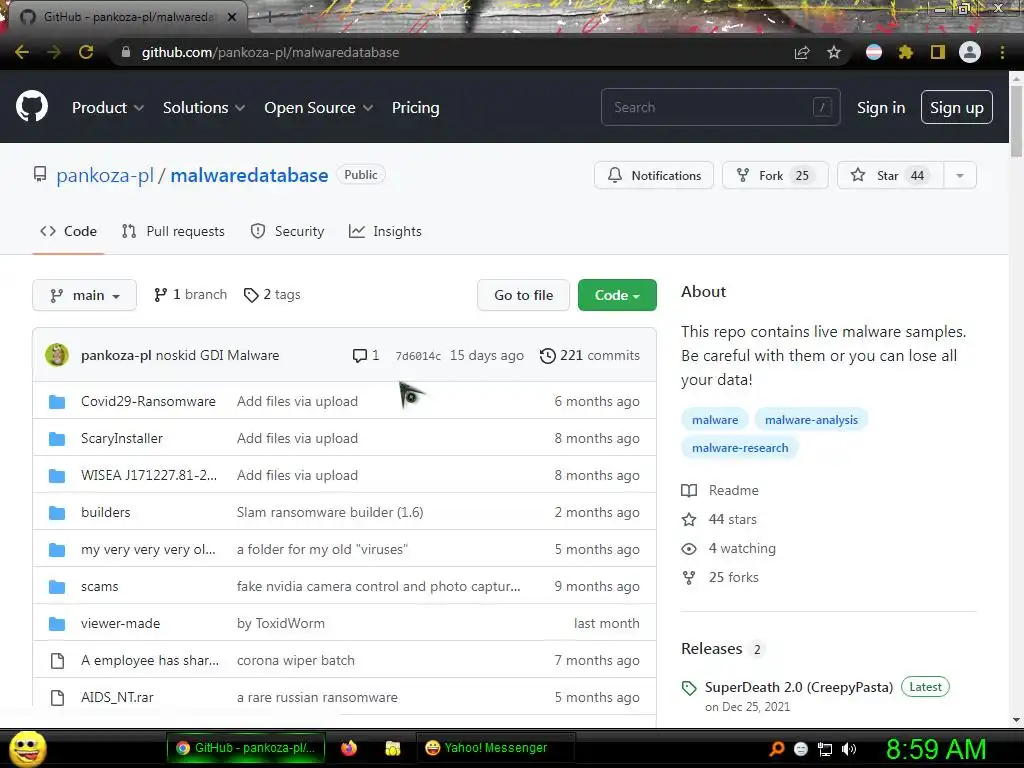Open AIDS_NT.rar file icon

pyautogui.click(x=57, y=697)
